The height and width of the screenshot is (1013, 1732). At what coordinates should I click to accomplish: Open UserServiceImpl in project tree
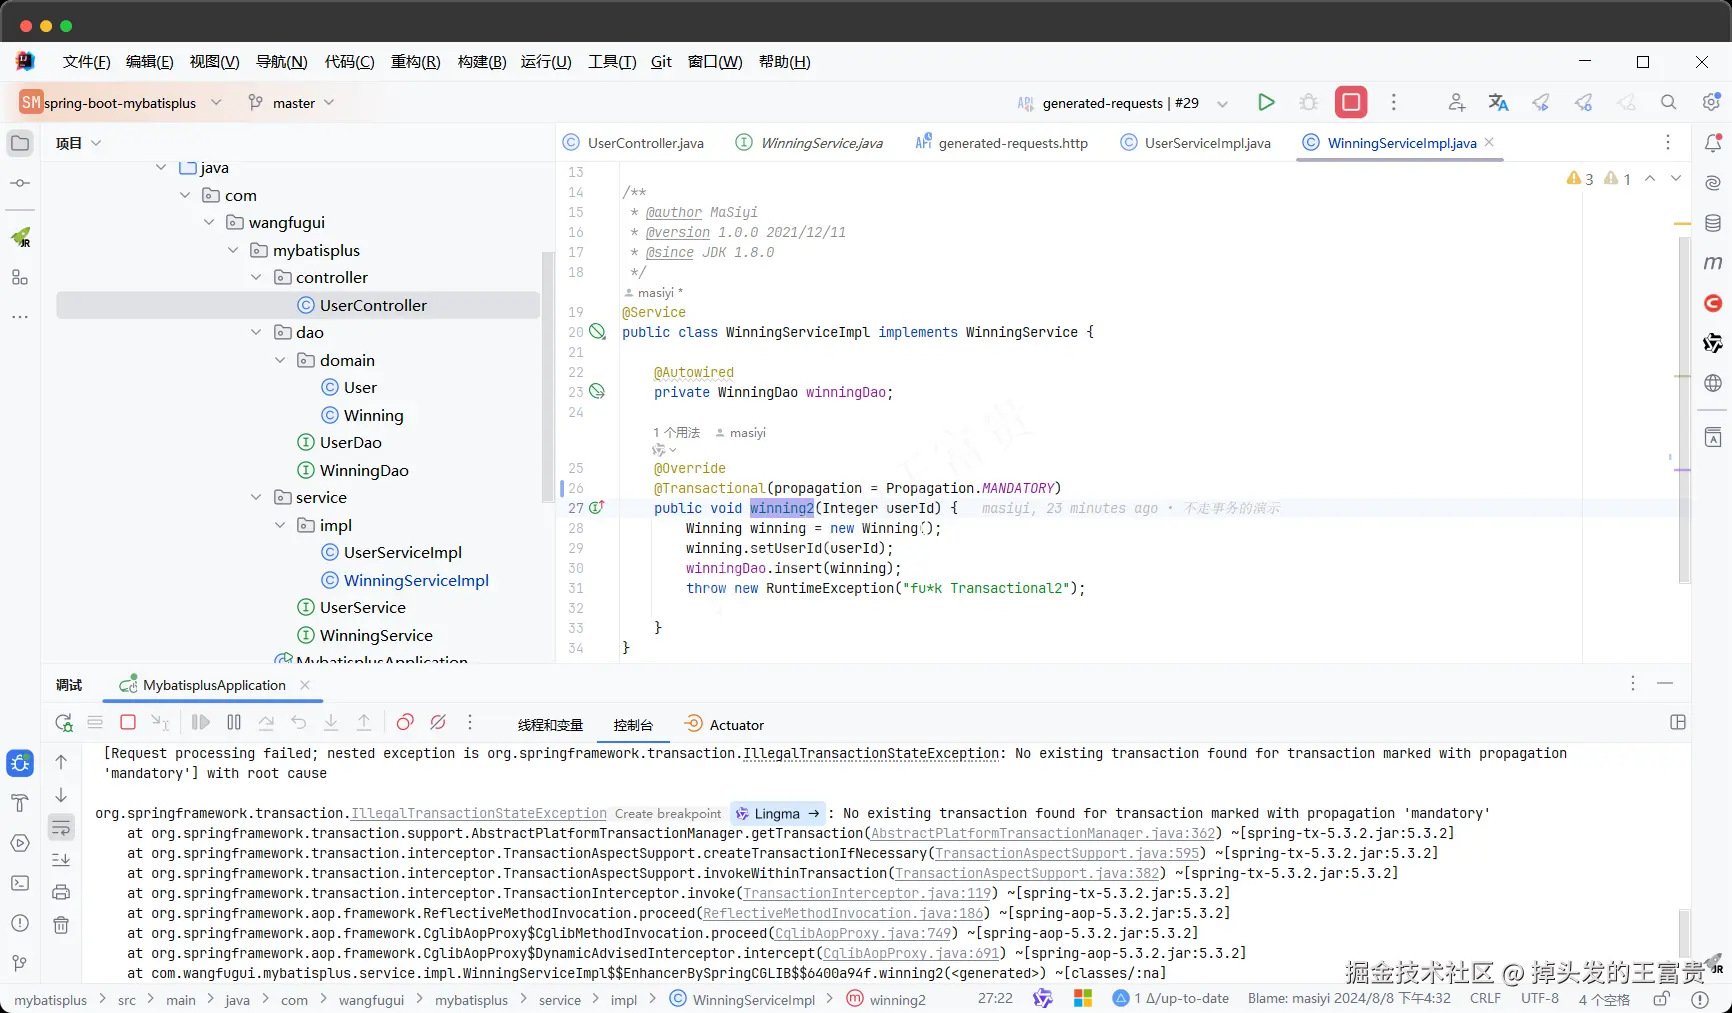(x=402, y=552)
